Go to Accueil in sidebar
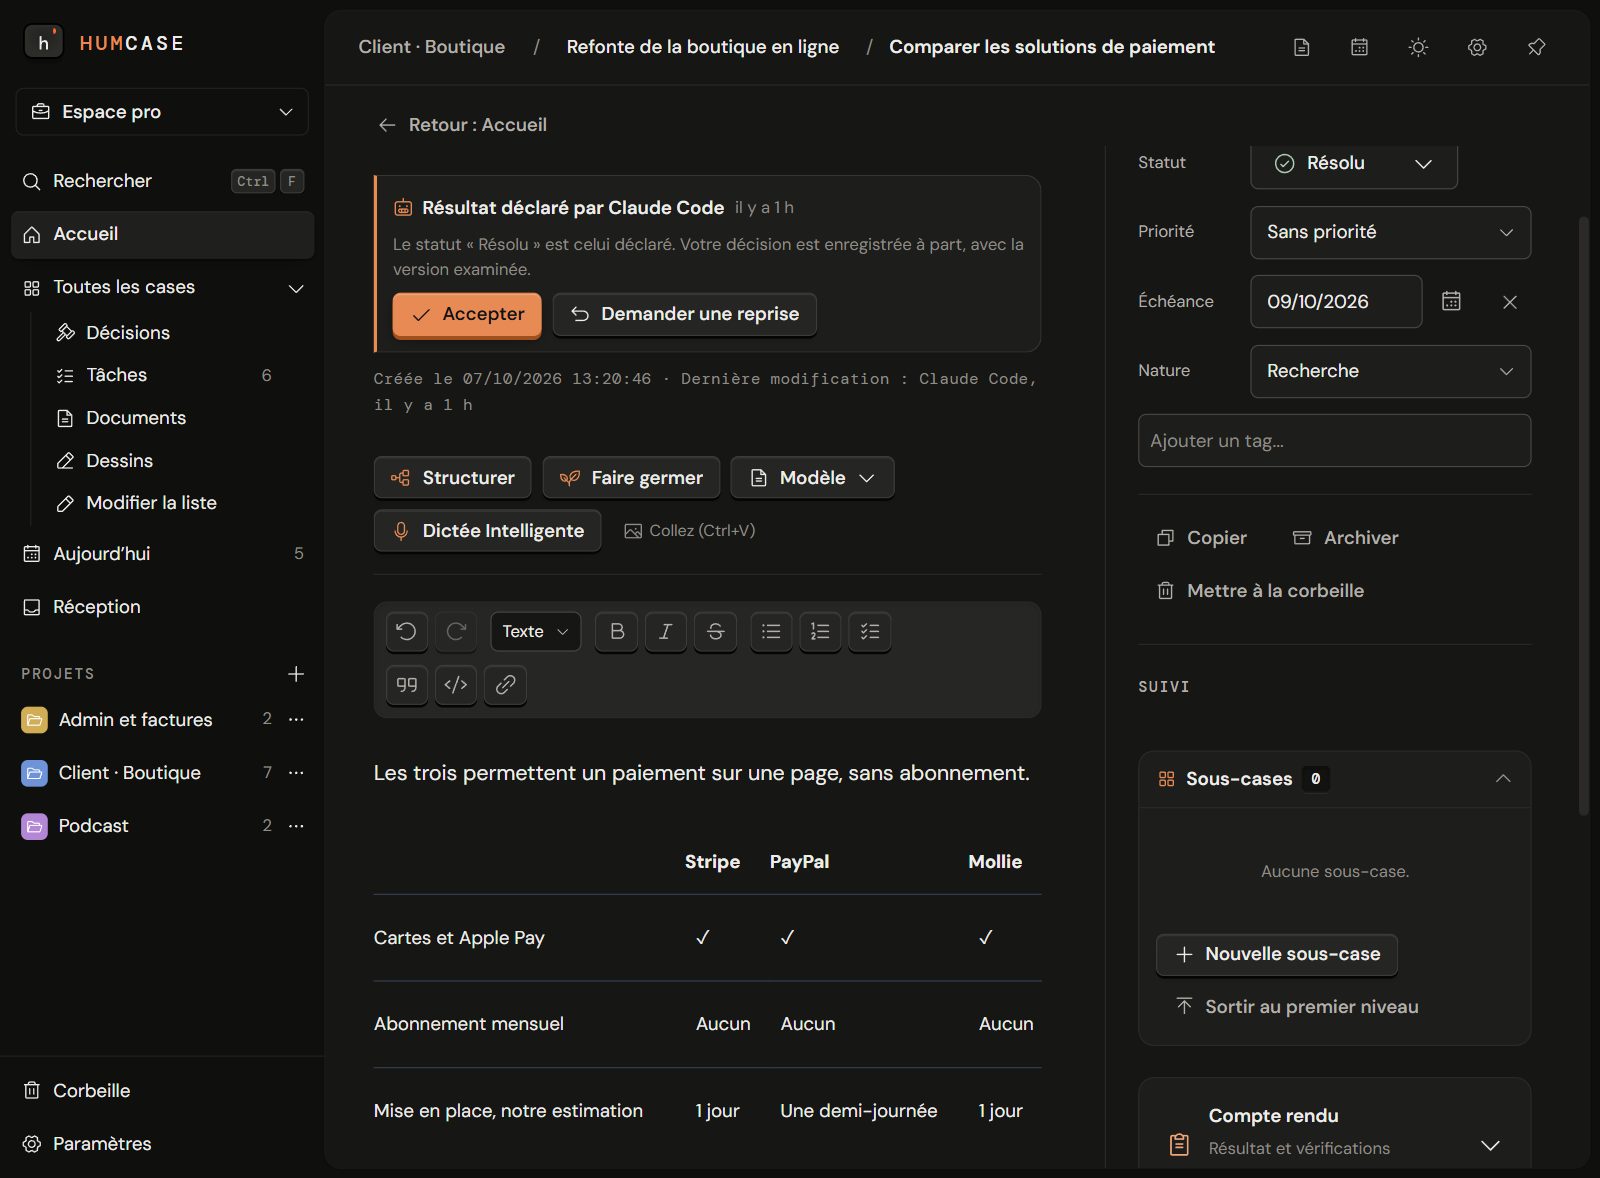Image resolution: width=1600 pixels, height=1178 pixels. pyautogui.click(x=162, y=234)
